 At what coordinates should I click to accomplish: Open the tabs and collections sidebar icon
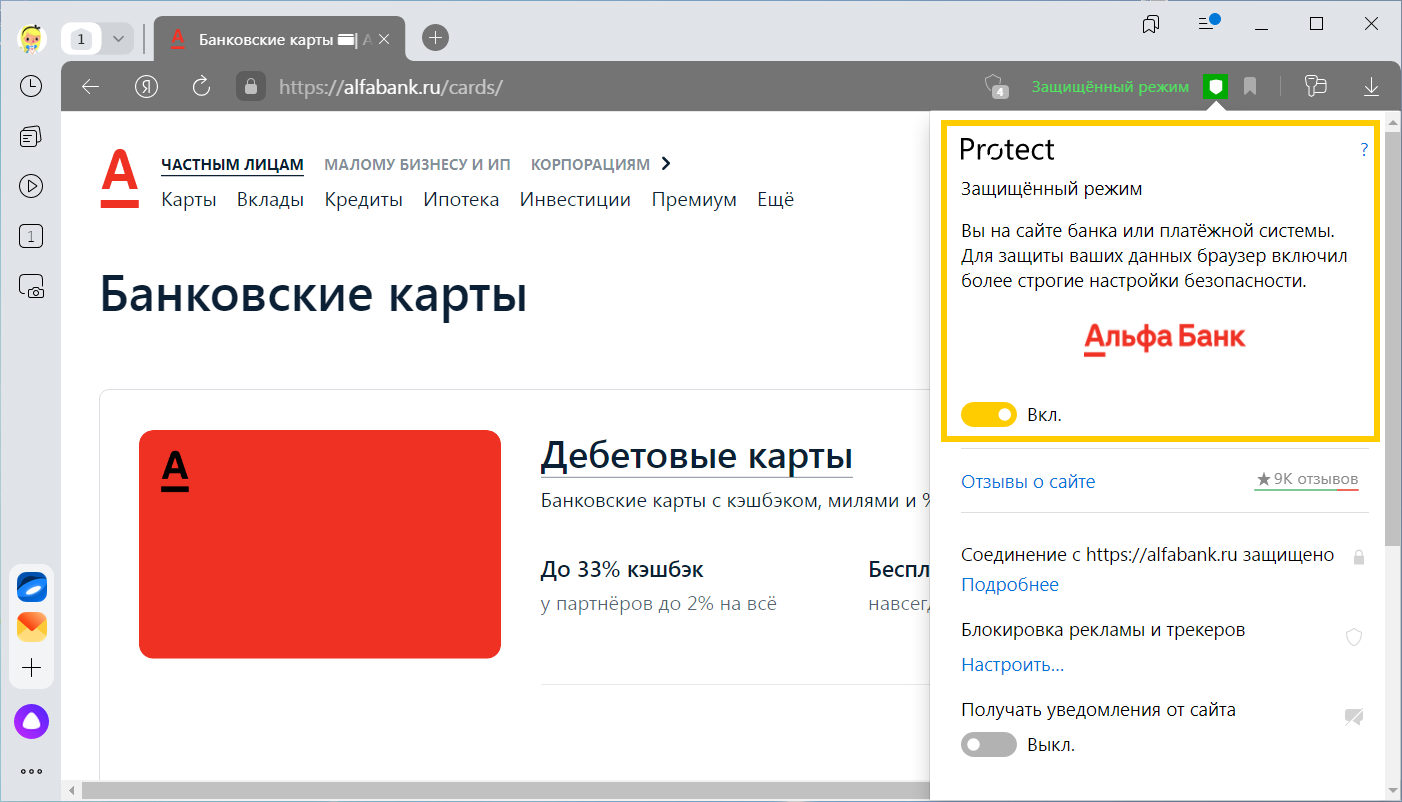(x=31, y=136)
